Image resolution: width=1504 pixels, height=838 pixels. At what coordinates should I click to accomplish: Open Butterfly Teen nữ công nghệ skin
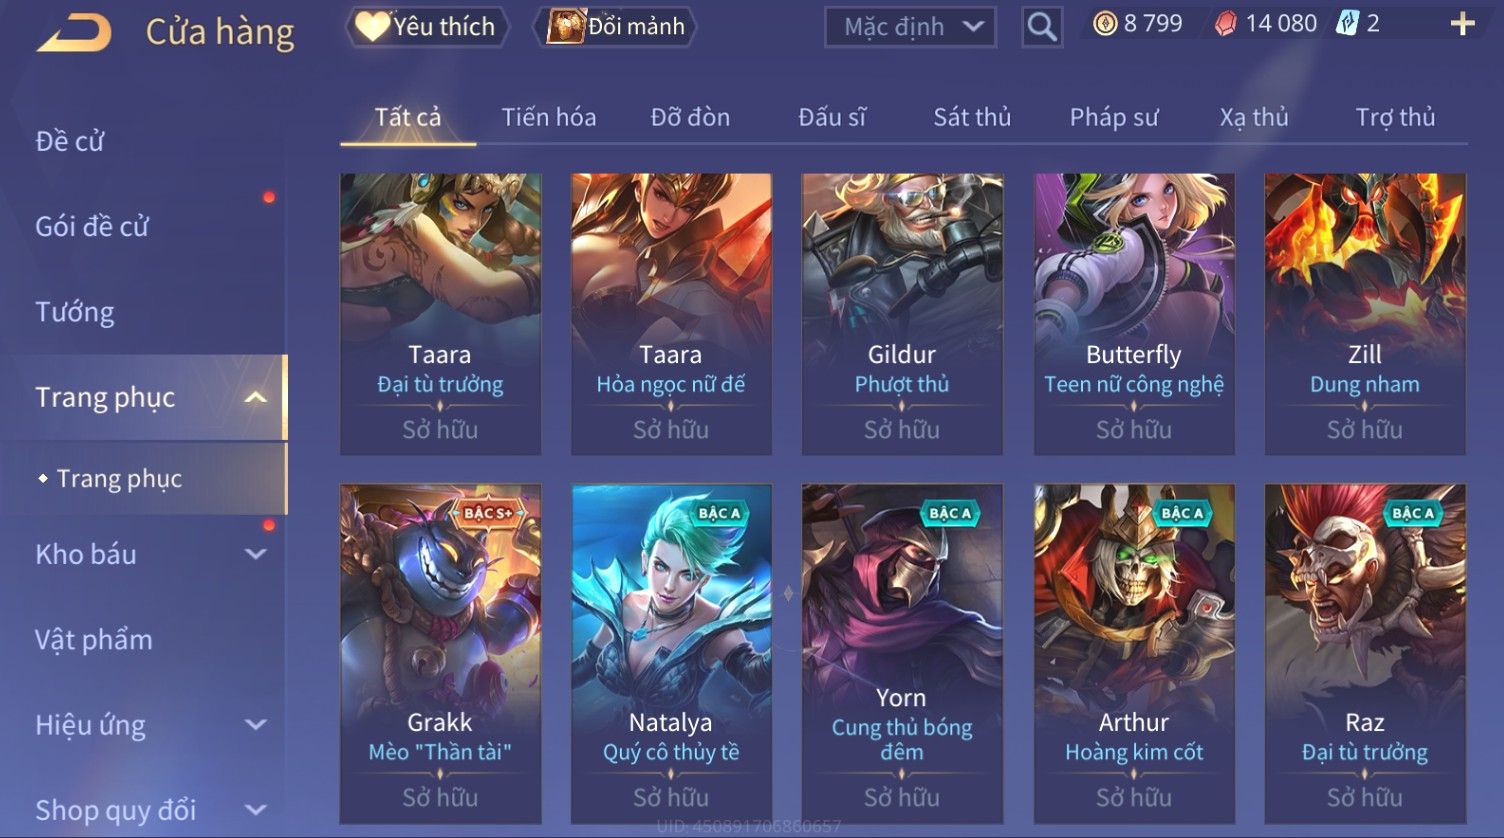click(x=1134, y=314)
